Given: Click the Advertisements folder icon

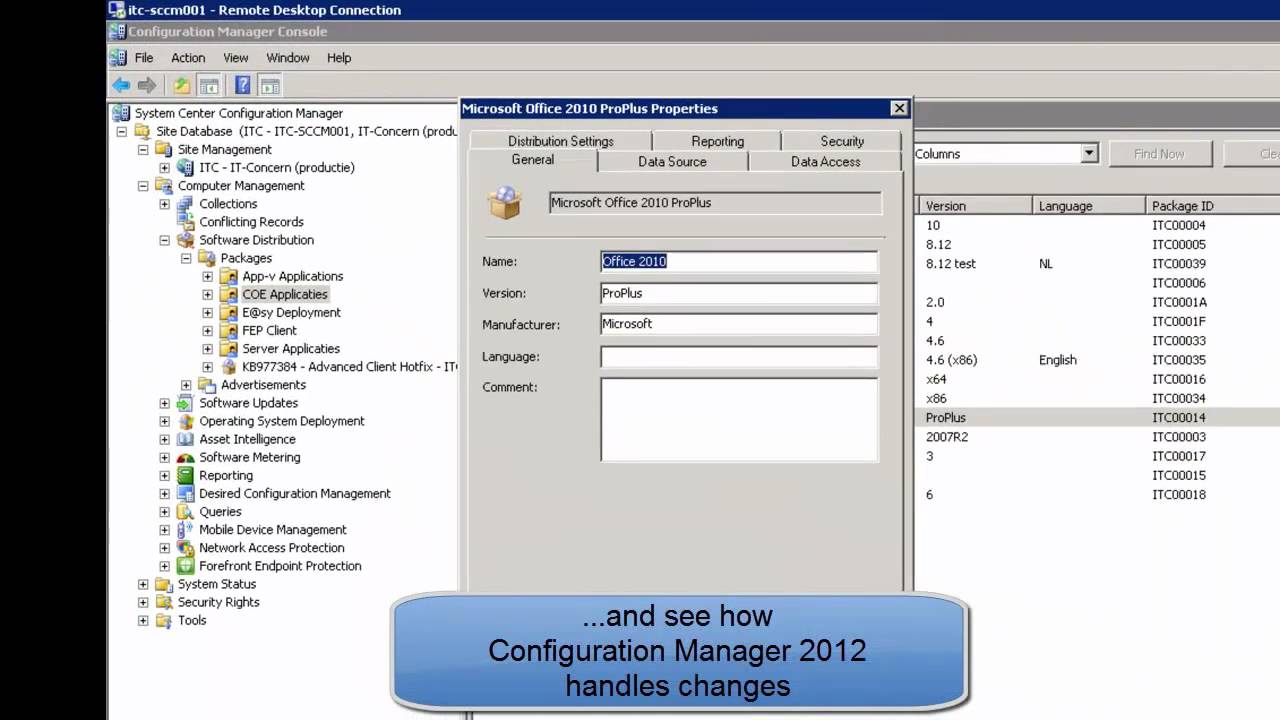Looking at the screenshot, I should (207, 385).
